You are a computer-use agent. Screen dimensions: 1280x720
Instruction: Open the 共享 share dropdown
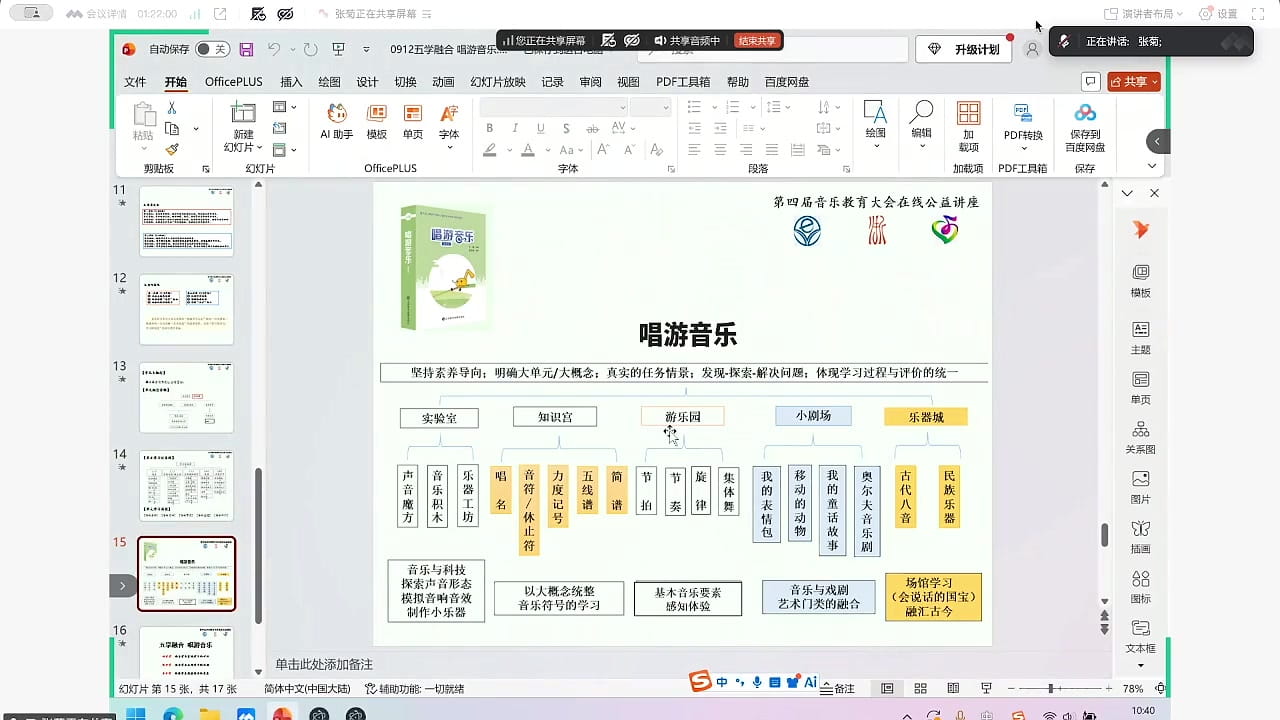(1134, 82)
